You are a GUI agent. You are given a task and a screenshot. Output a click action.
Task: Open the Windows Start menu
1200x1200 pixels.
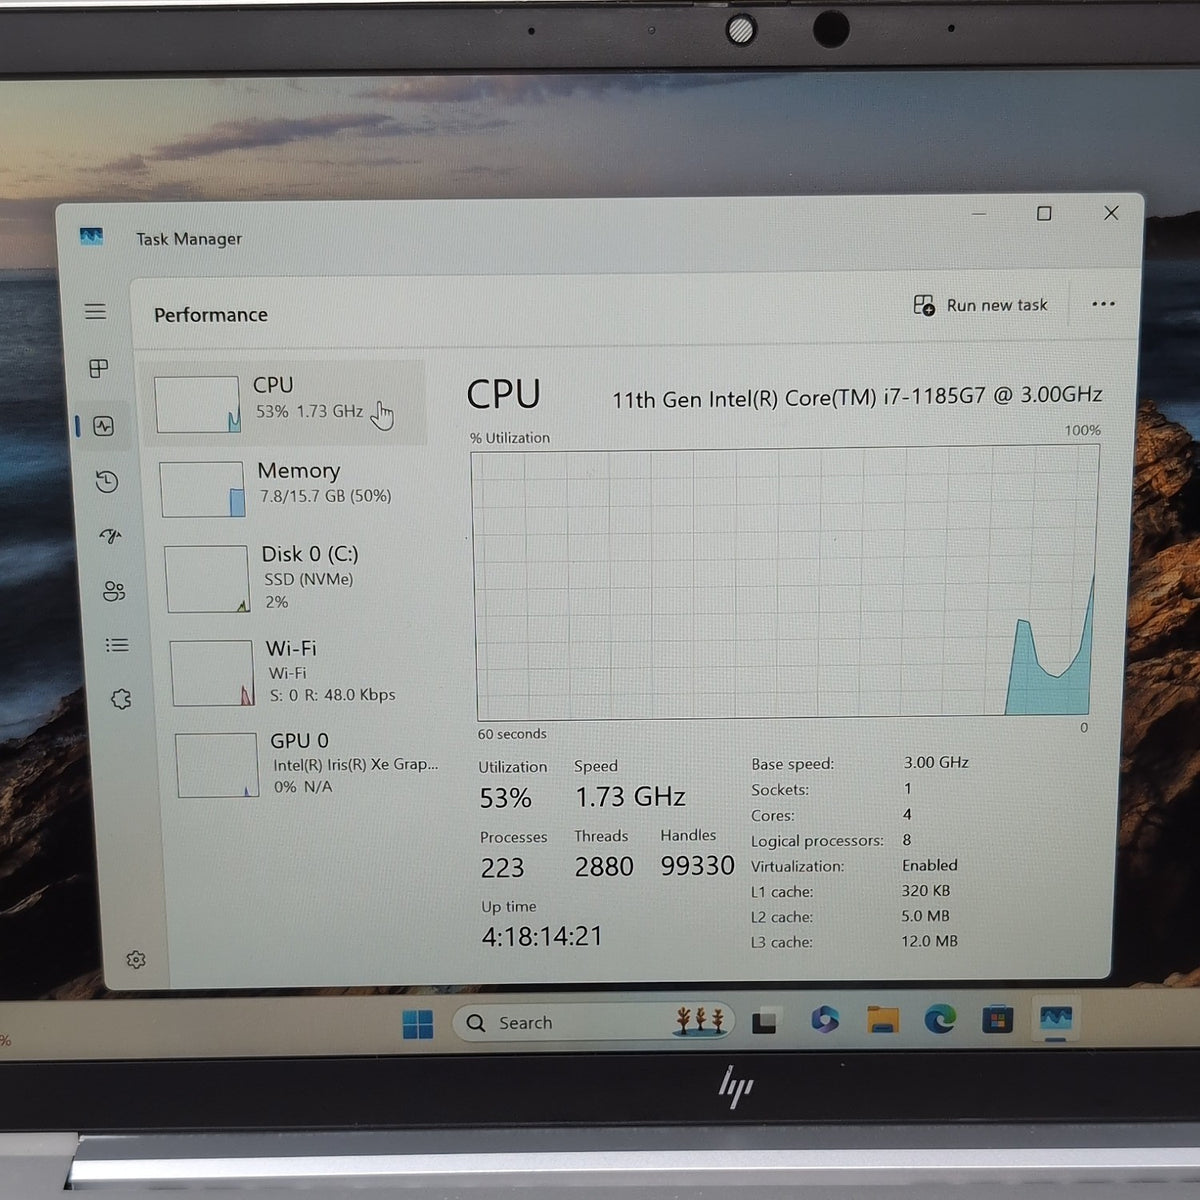coord(417,1024)
